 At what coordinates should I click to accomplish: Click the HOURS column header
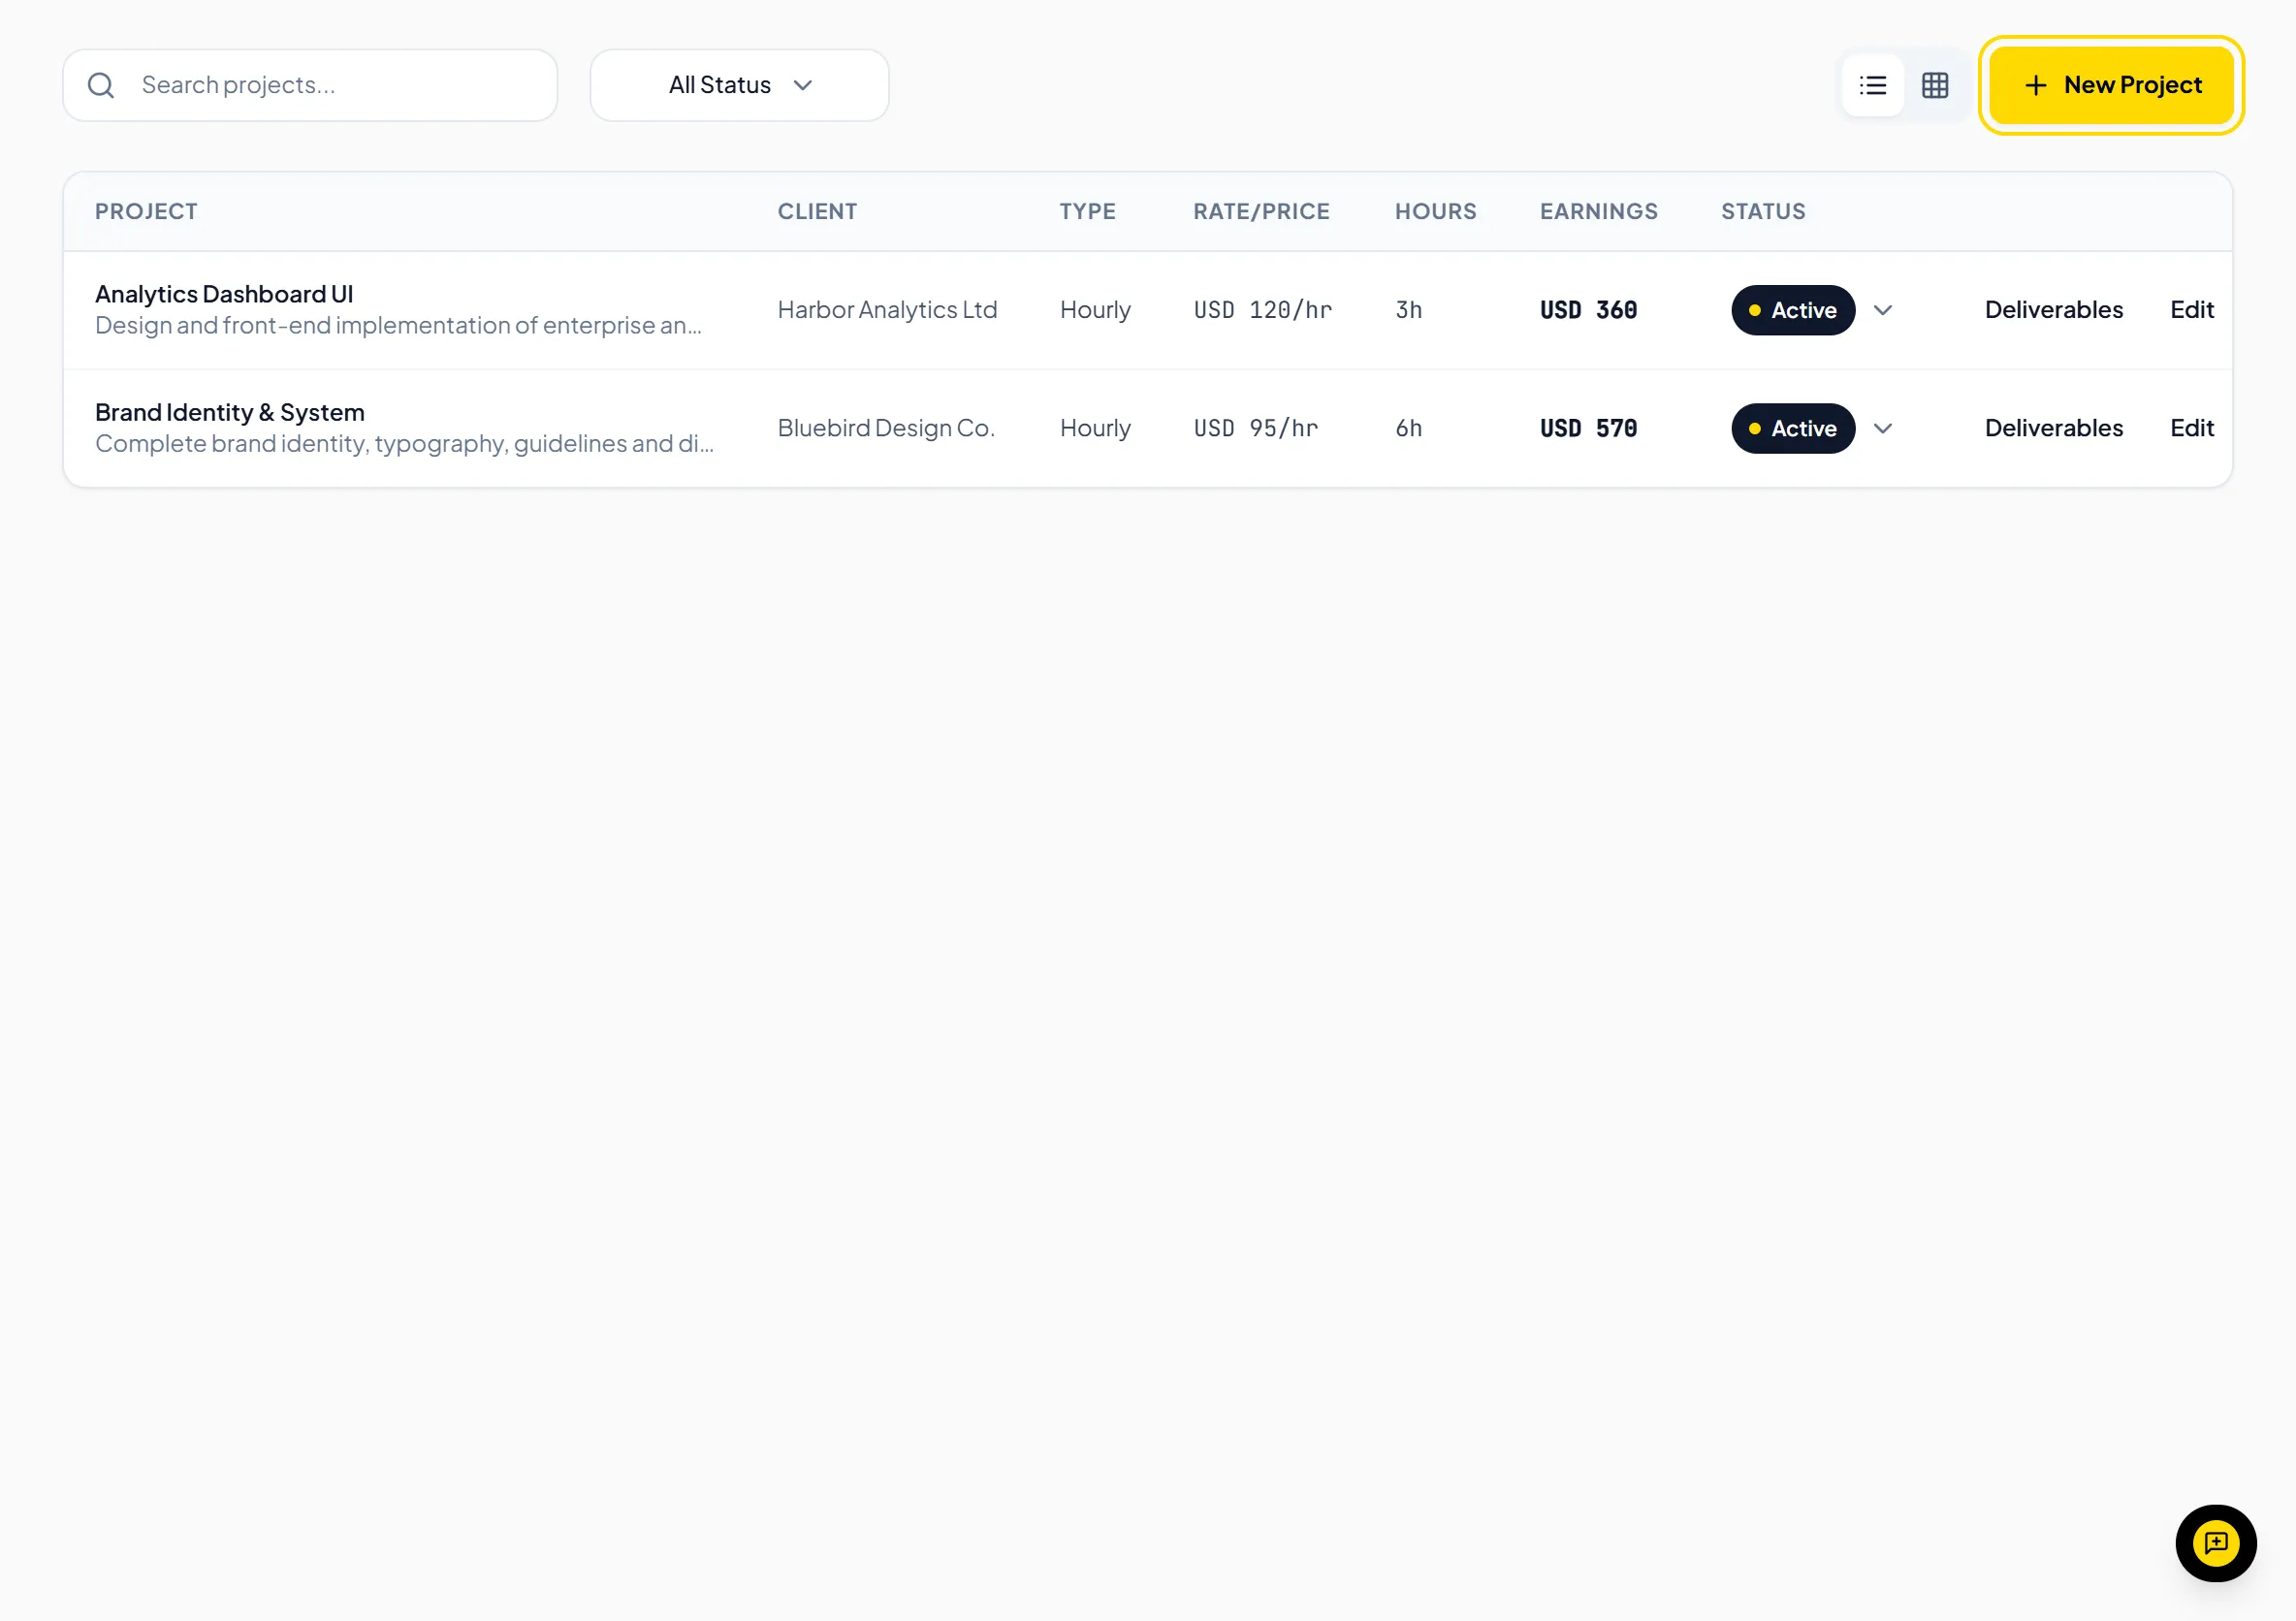[1435, 211]
